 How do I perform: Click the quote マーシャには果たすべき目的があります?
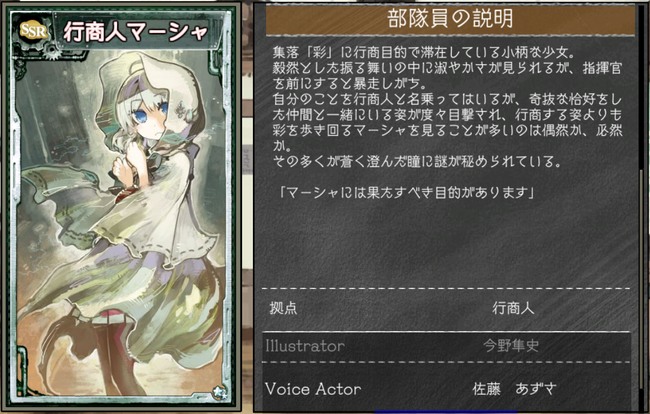pos(407,193)
